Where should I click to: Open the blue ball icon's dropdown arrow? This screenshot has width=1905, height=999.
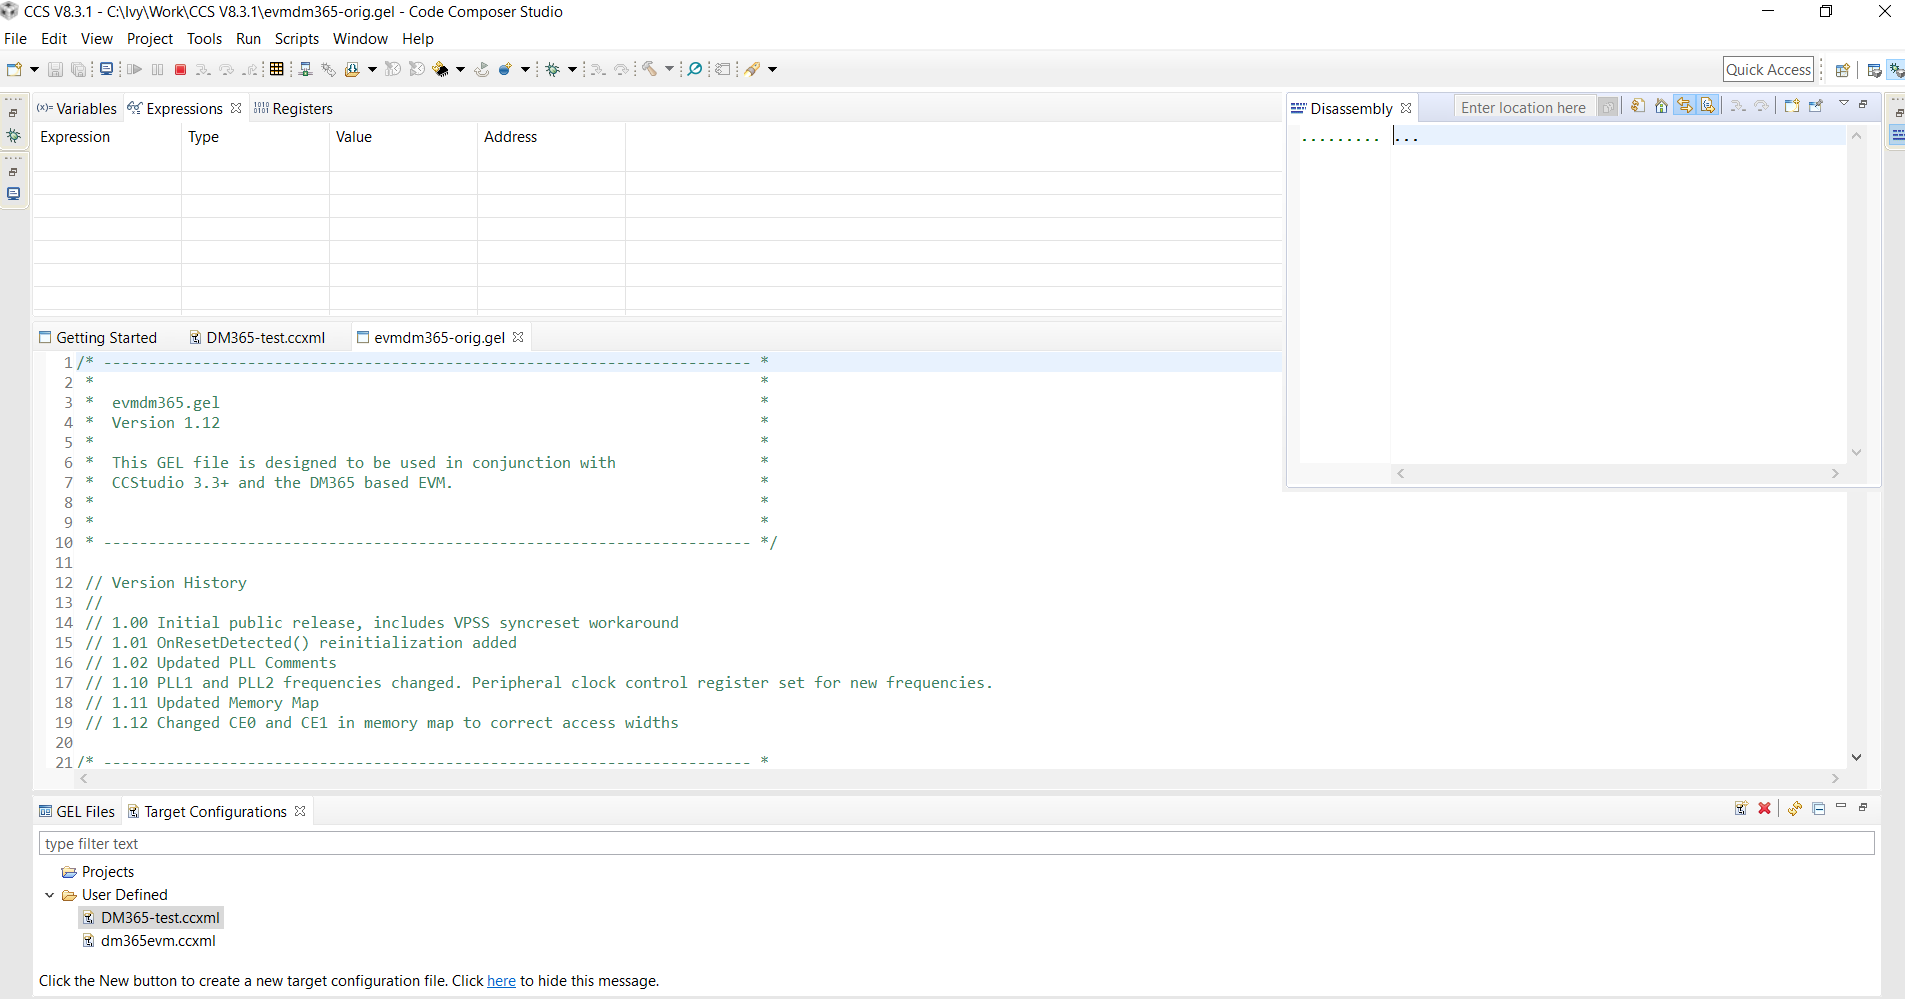click(x=525, y=69)
